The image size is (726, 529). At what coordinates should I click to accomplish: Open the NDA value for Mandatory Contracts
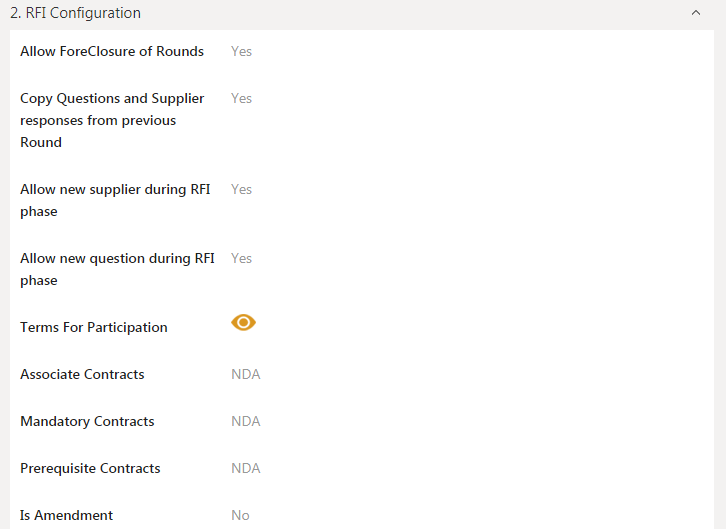245,421
